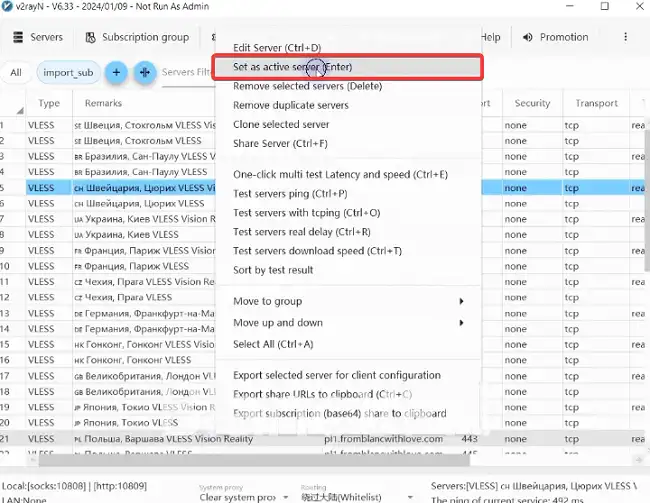Screen dimensions: 650x503
Task: Open the Subscription group menu
Action: pos(137,37)
